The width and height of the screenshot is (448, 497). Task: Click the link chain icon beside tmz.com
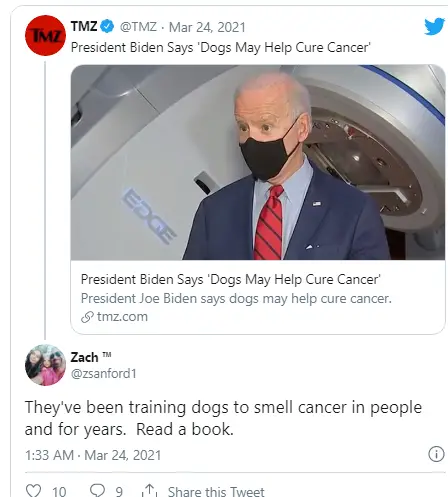87,317
